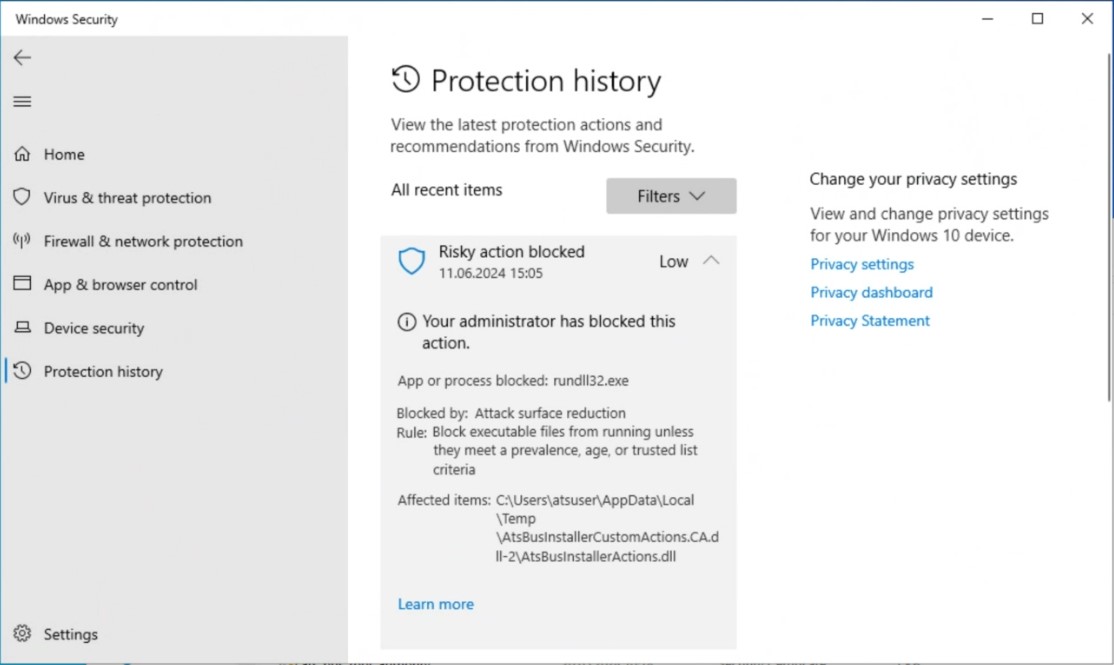Click the Firewall & network protection antenna icon
Viewport: 1114px width, 665px height.
pos(22,241)
